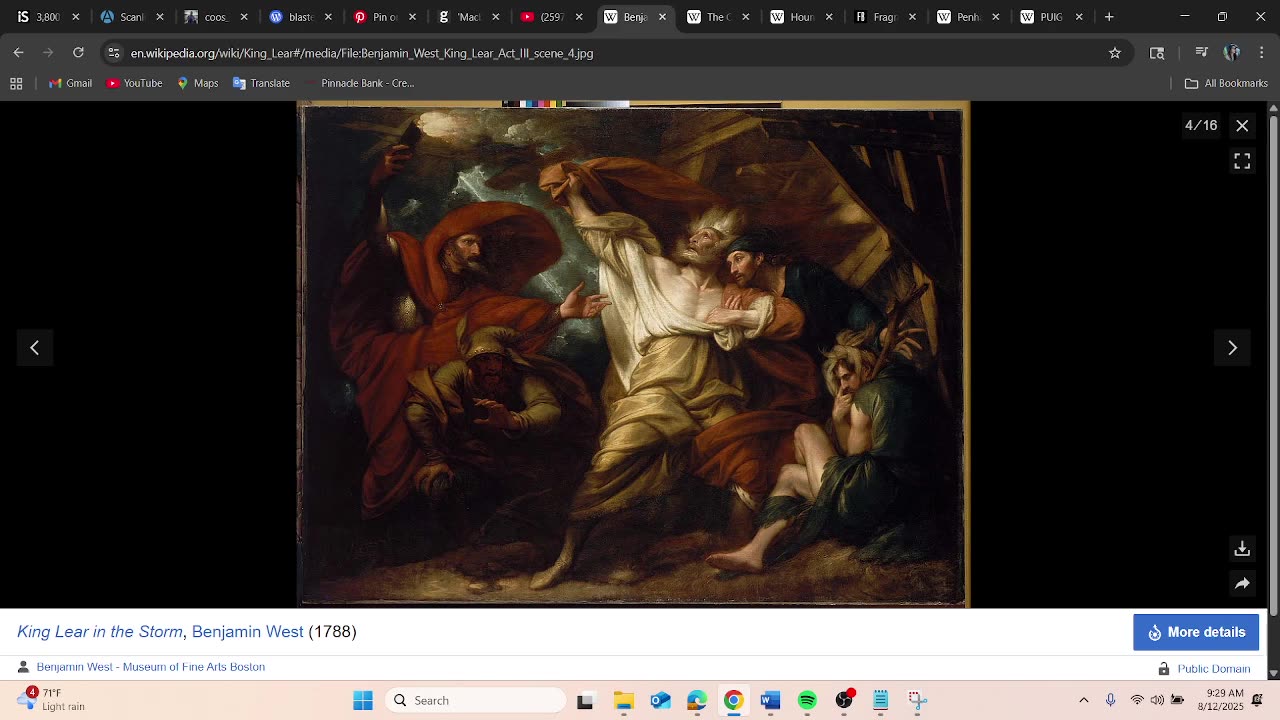Open the Translate bookmark
This screenshot has width=1280, height=720.
click(x=261, y=83)
